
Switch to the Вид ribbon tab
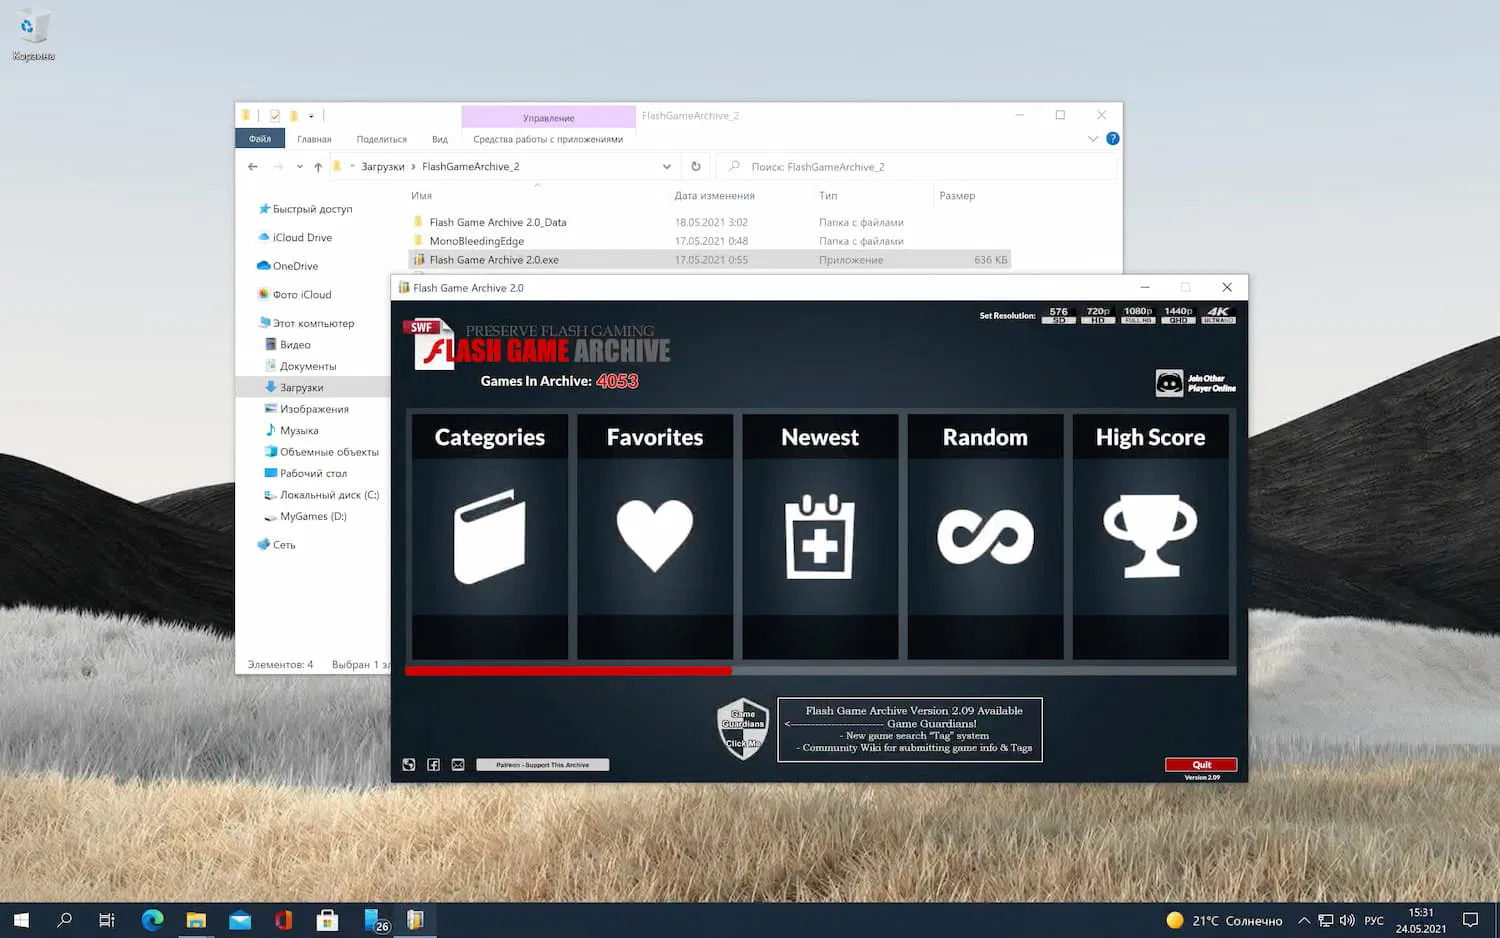pos(440,139)
